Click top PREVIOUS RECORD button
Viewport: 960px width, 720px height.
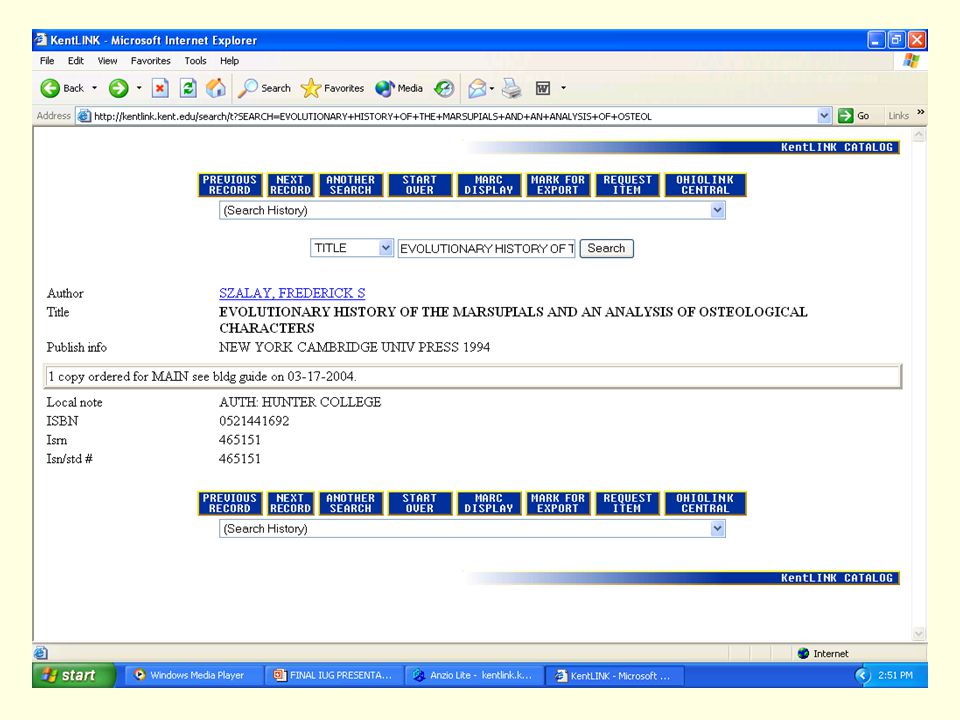tap(230, 185)
